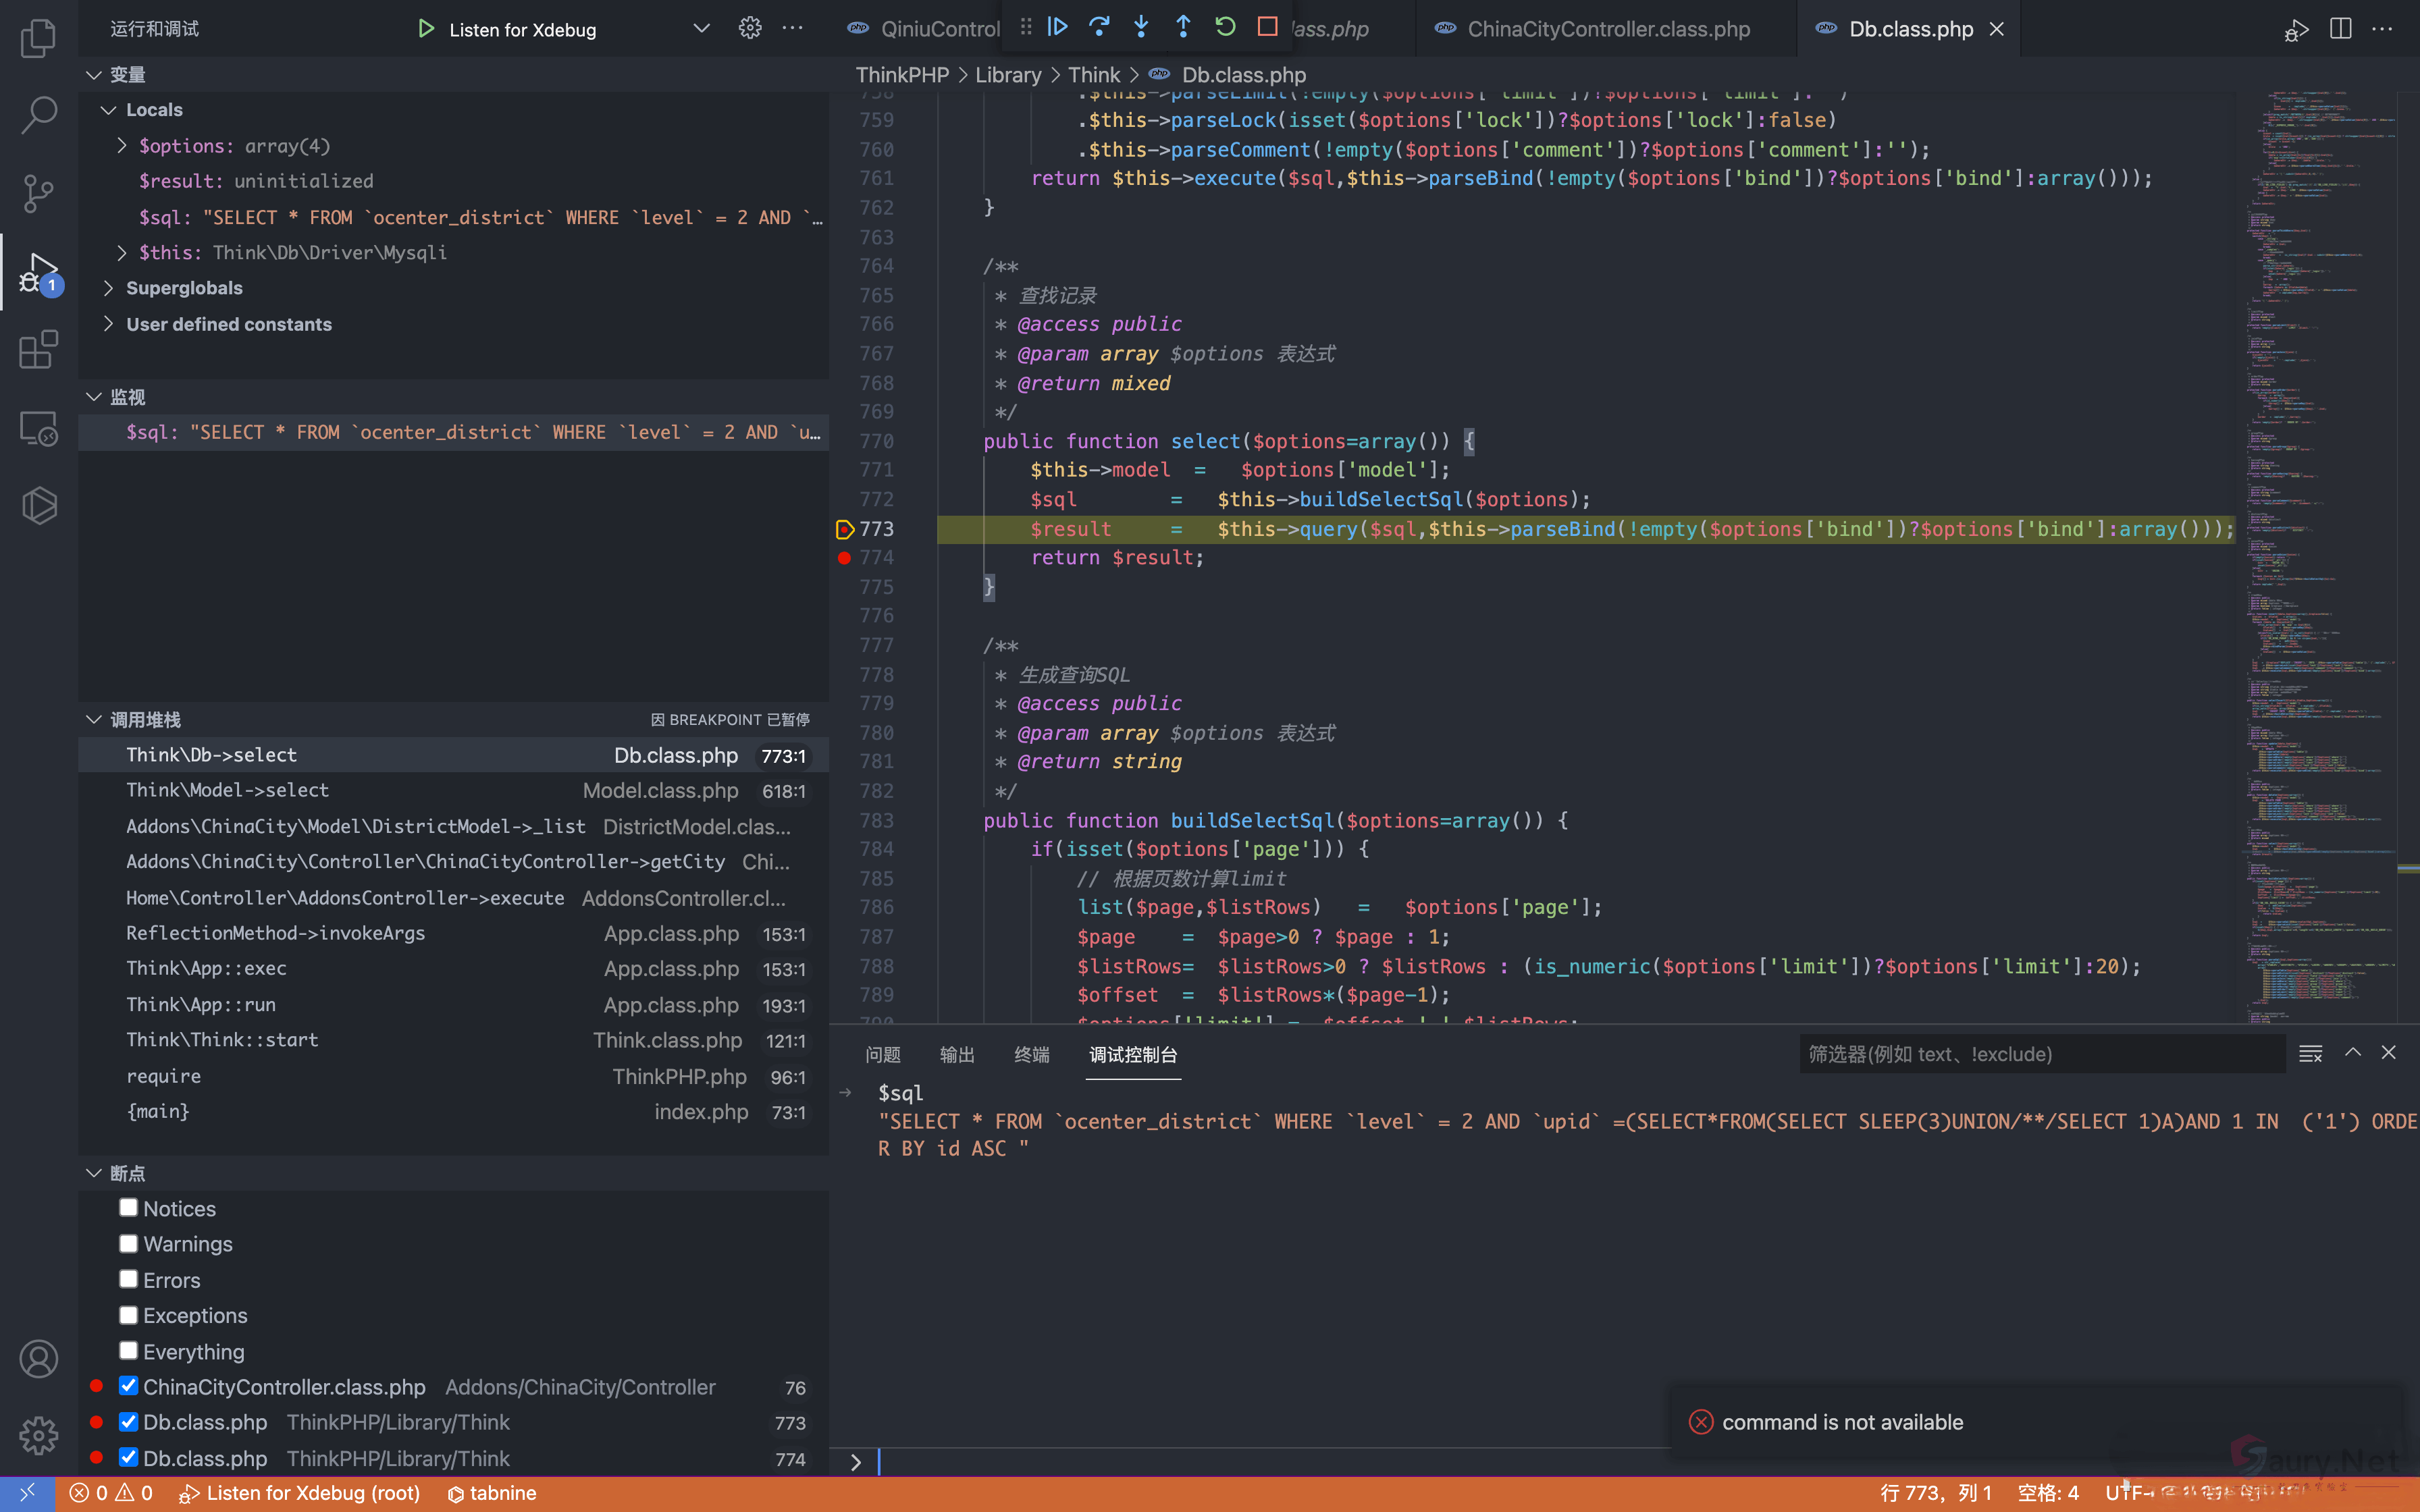Enable the Exceptions breakpoint checkbox

[x=128, y=1315]
